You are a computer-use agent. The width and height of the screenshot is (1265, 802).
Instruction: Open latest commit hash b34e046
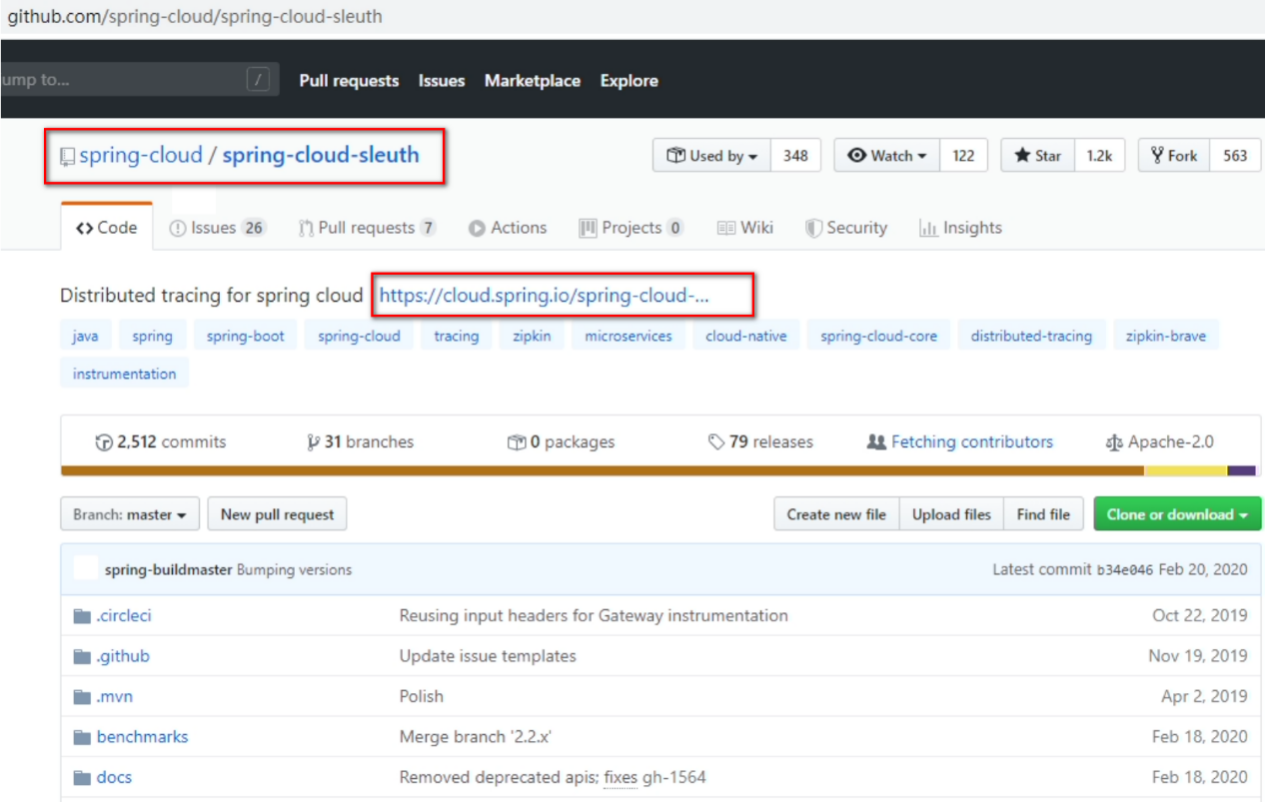(x=1125, y=570)
